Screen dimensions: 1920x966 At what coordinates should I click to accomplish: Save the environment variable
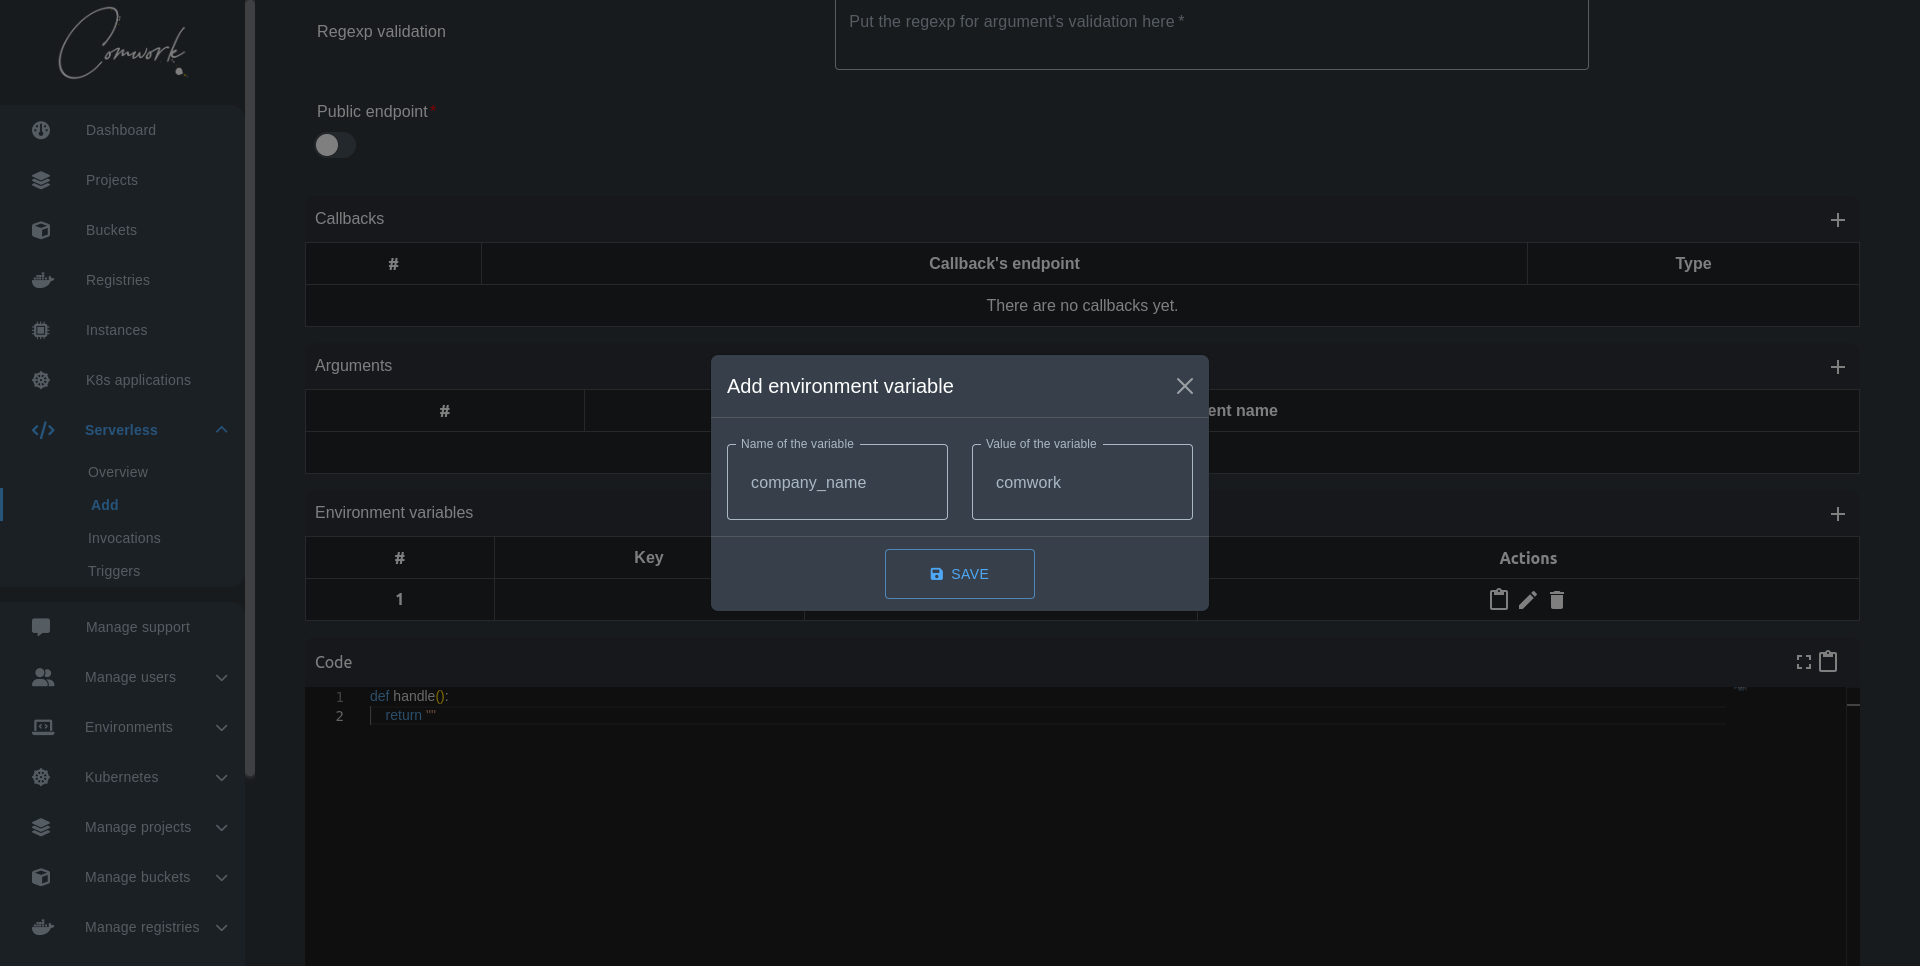960,574
